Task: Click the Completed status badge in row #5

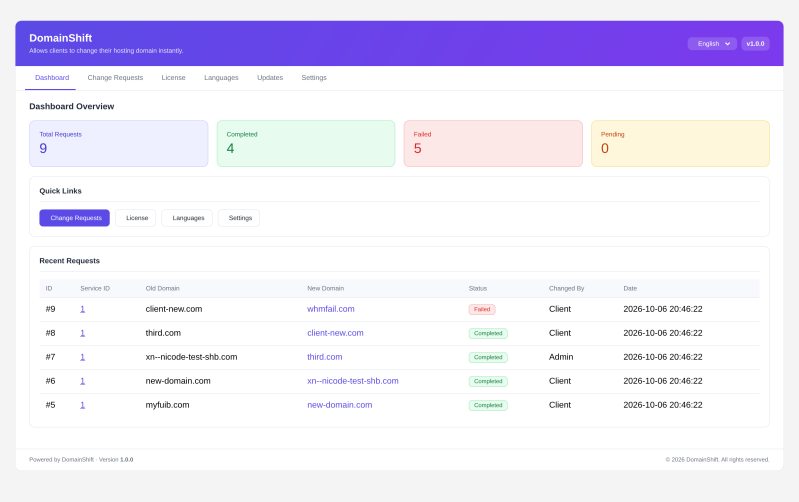Action: coord(488,405)
